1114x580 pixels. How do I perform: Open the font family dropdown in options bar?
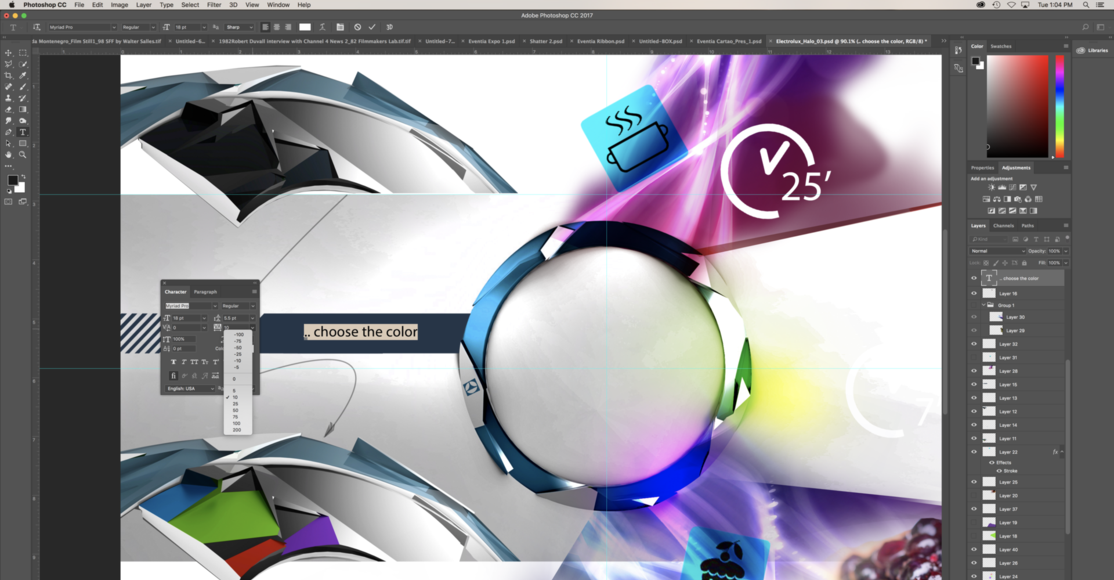[113, 27]
